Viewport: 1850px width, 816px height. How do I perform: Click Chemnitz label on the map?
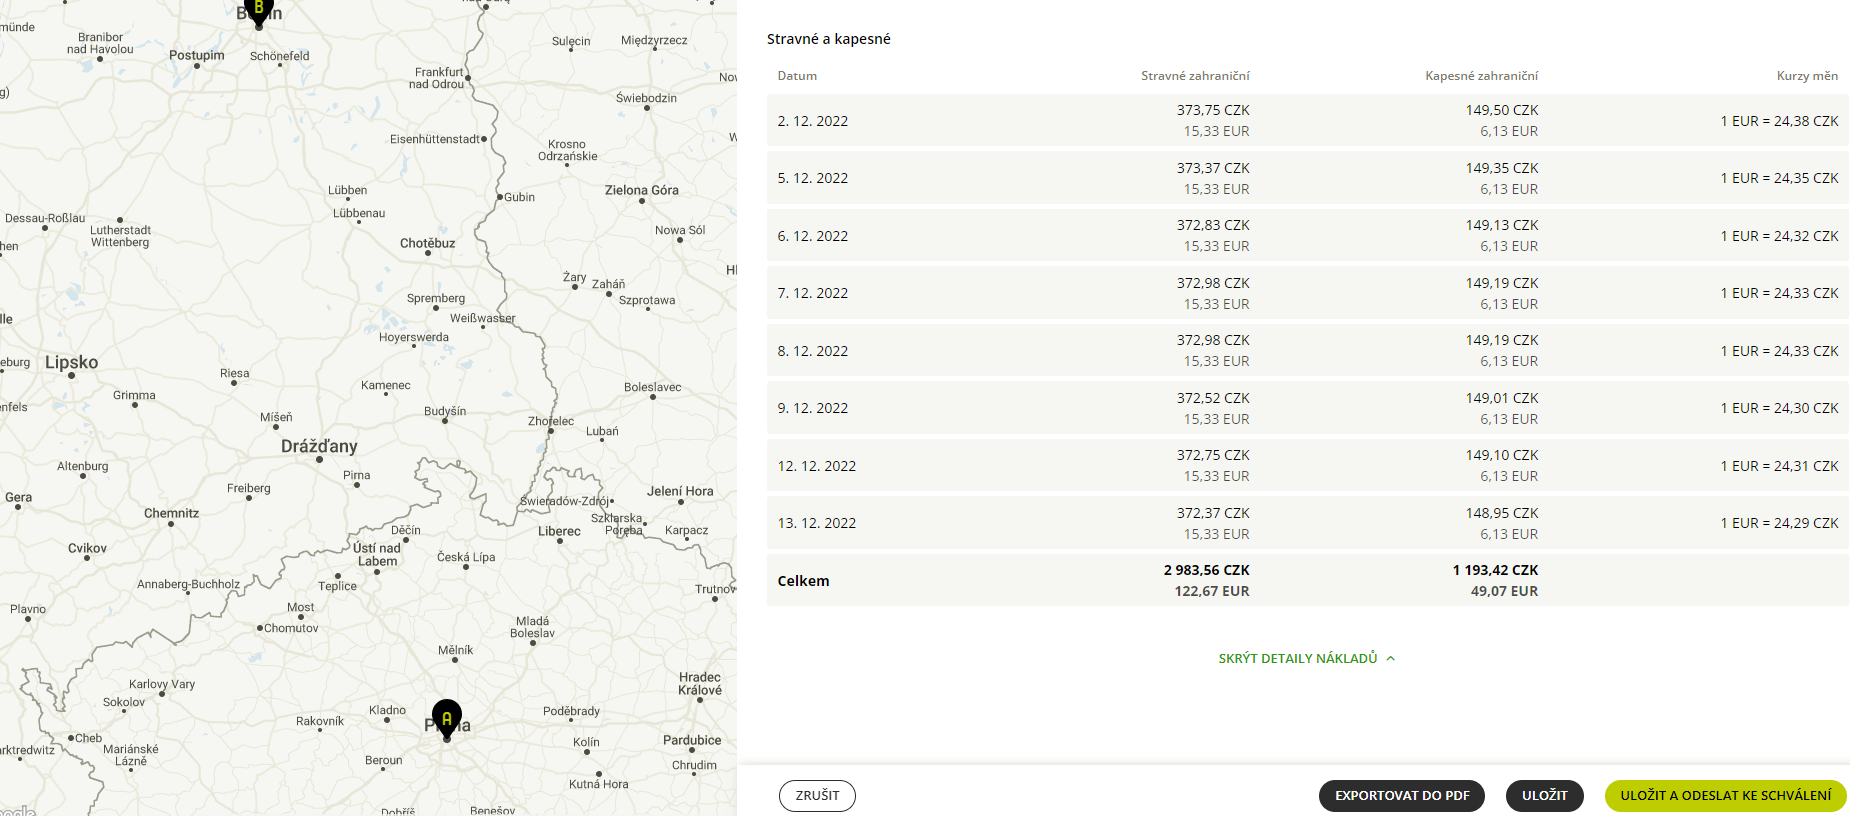171,513
